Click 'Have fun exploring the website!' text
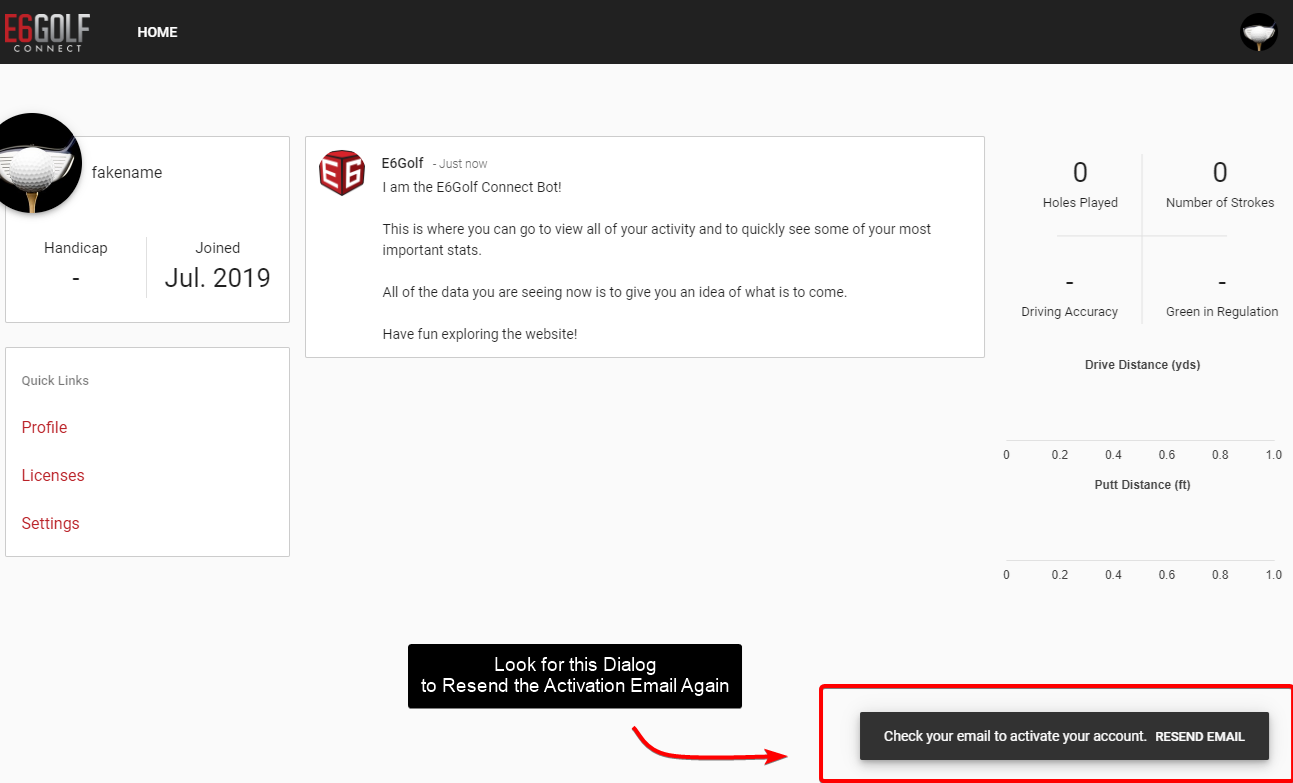1293x783 pixels. point(480,334)
